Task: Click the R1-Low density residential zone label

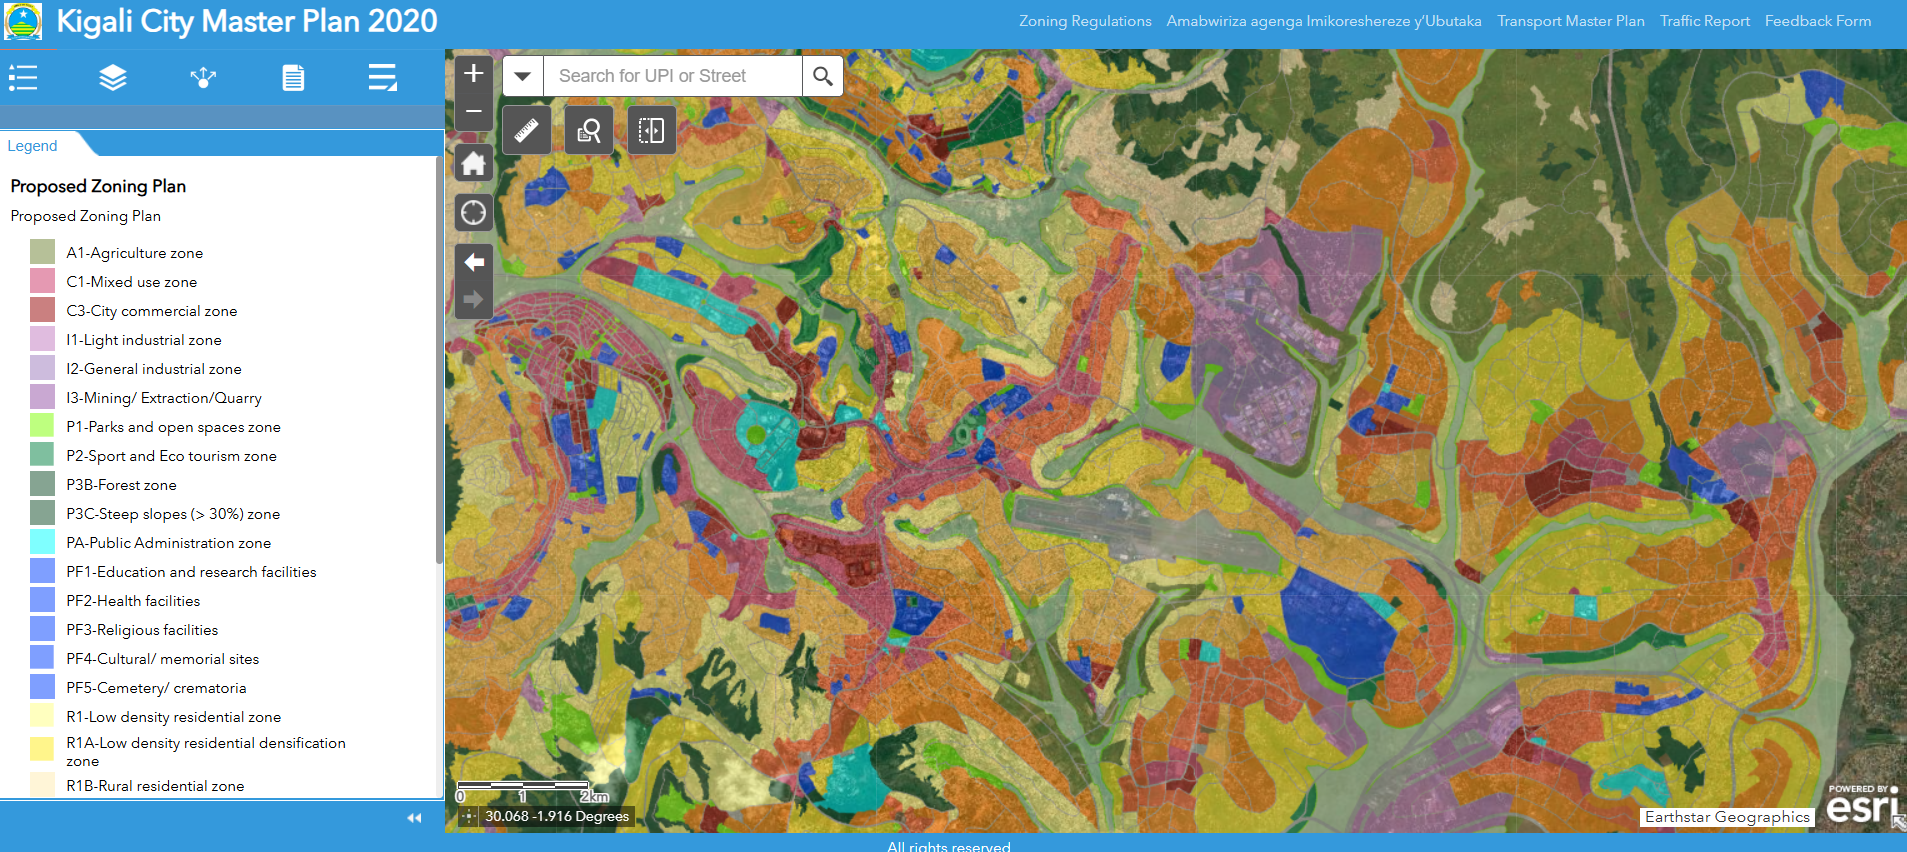Action: point(174,717)
